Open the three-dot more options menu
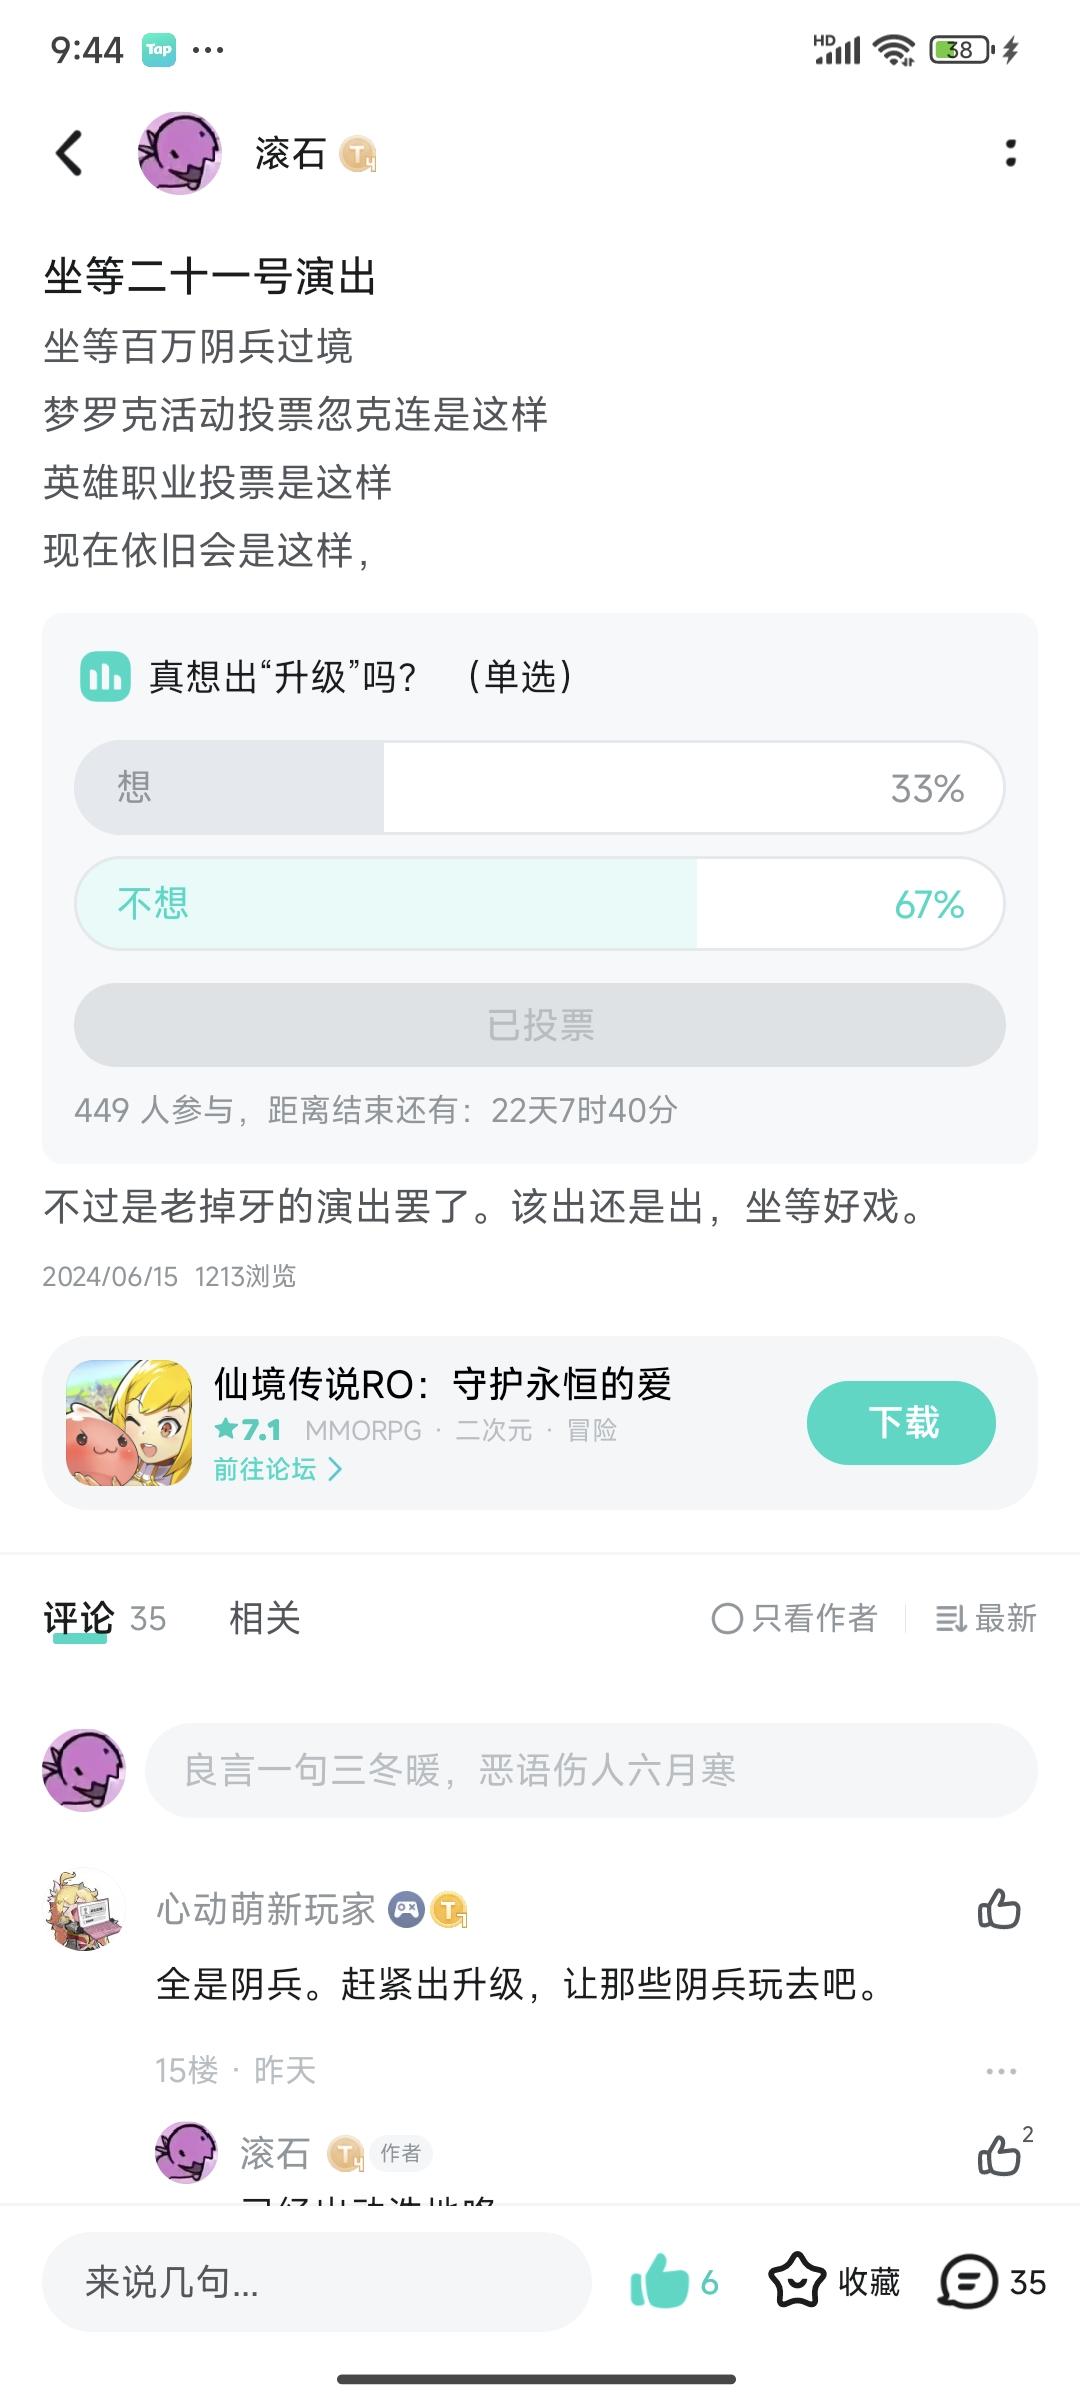Image resolution: width=1080 pixels, height=2400 pixels. (1010, 153)
